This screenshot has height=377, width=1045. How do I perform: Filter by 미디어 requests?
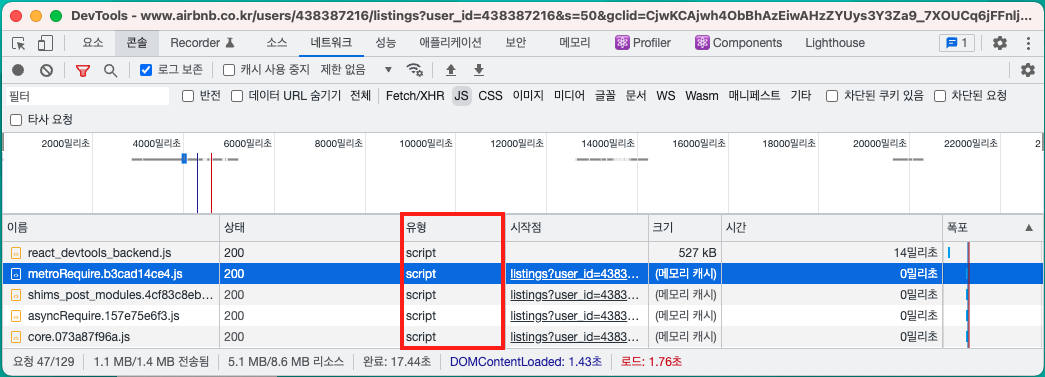tap(569, 96)
